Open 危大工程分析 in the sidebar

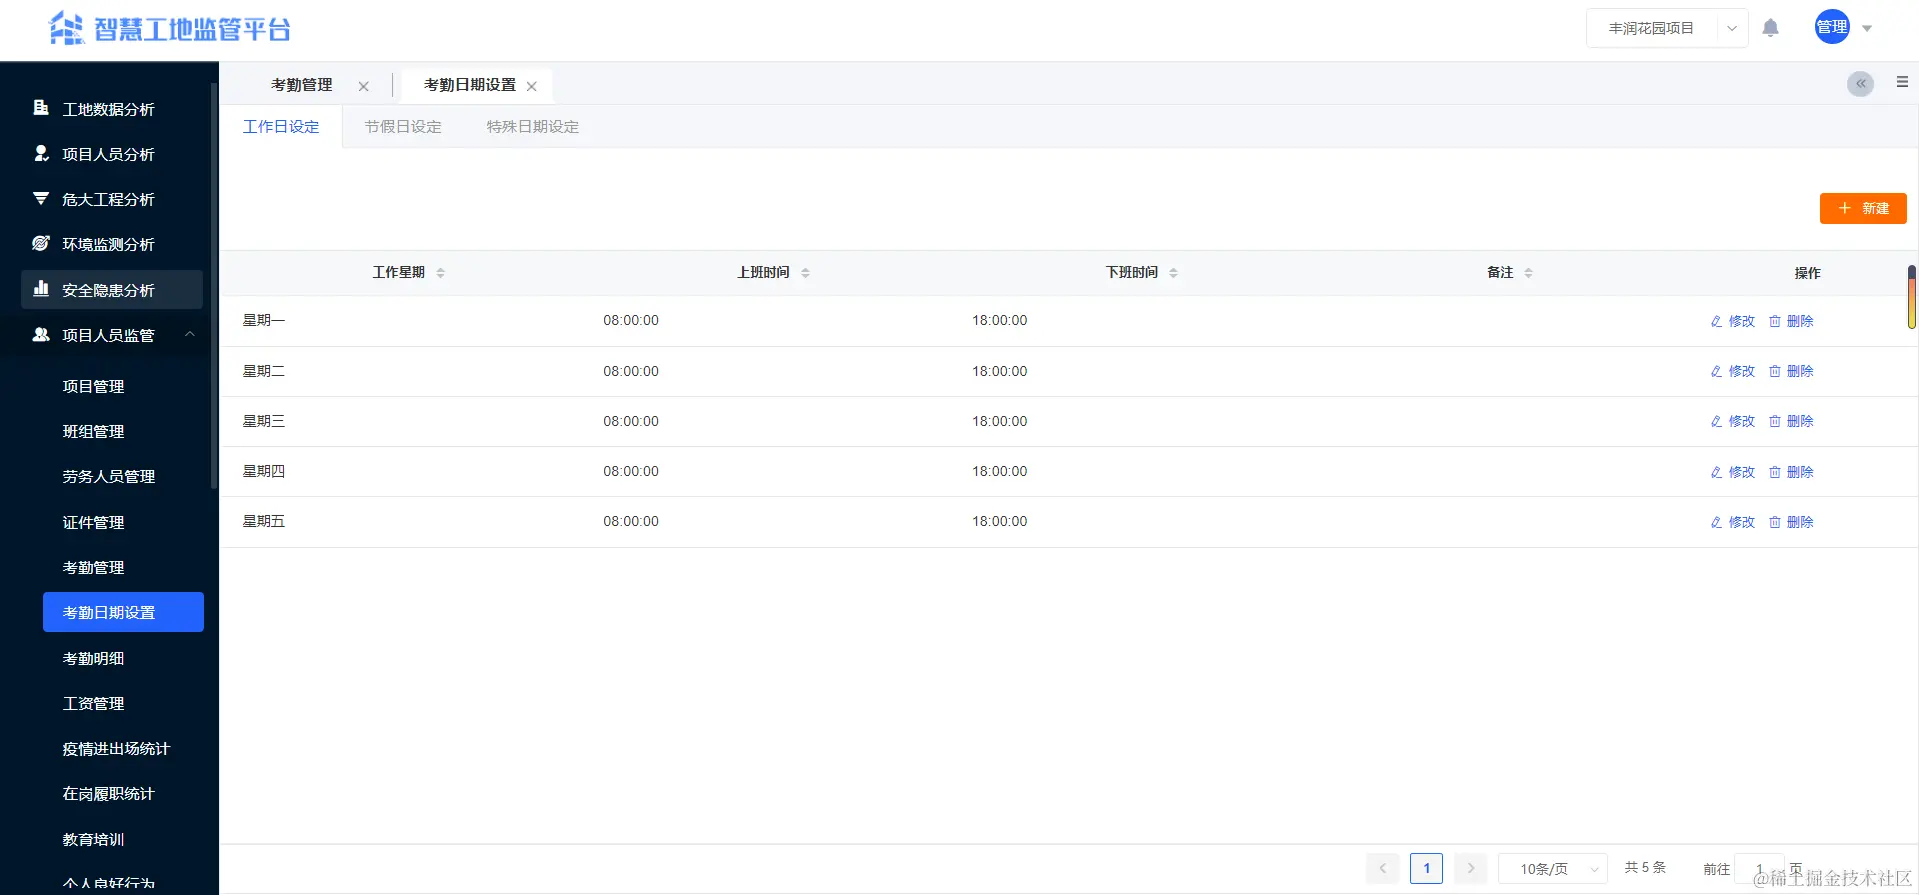point(111,199)
